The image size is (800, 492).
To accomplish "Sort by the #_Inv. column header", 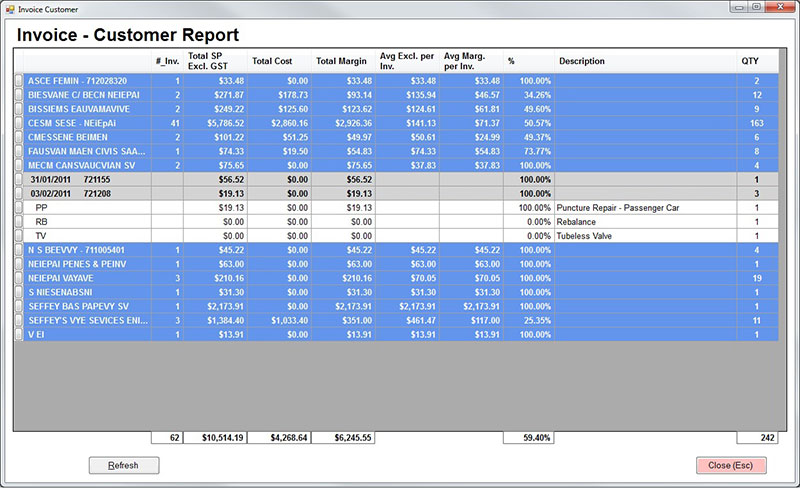I will point(167,61).
